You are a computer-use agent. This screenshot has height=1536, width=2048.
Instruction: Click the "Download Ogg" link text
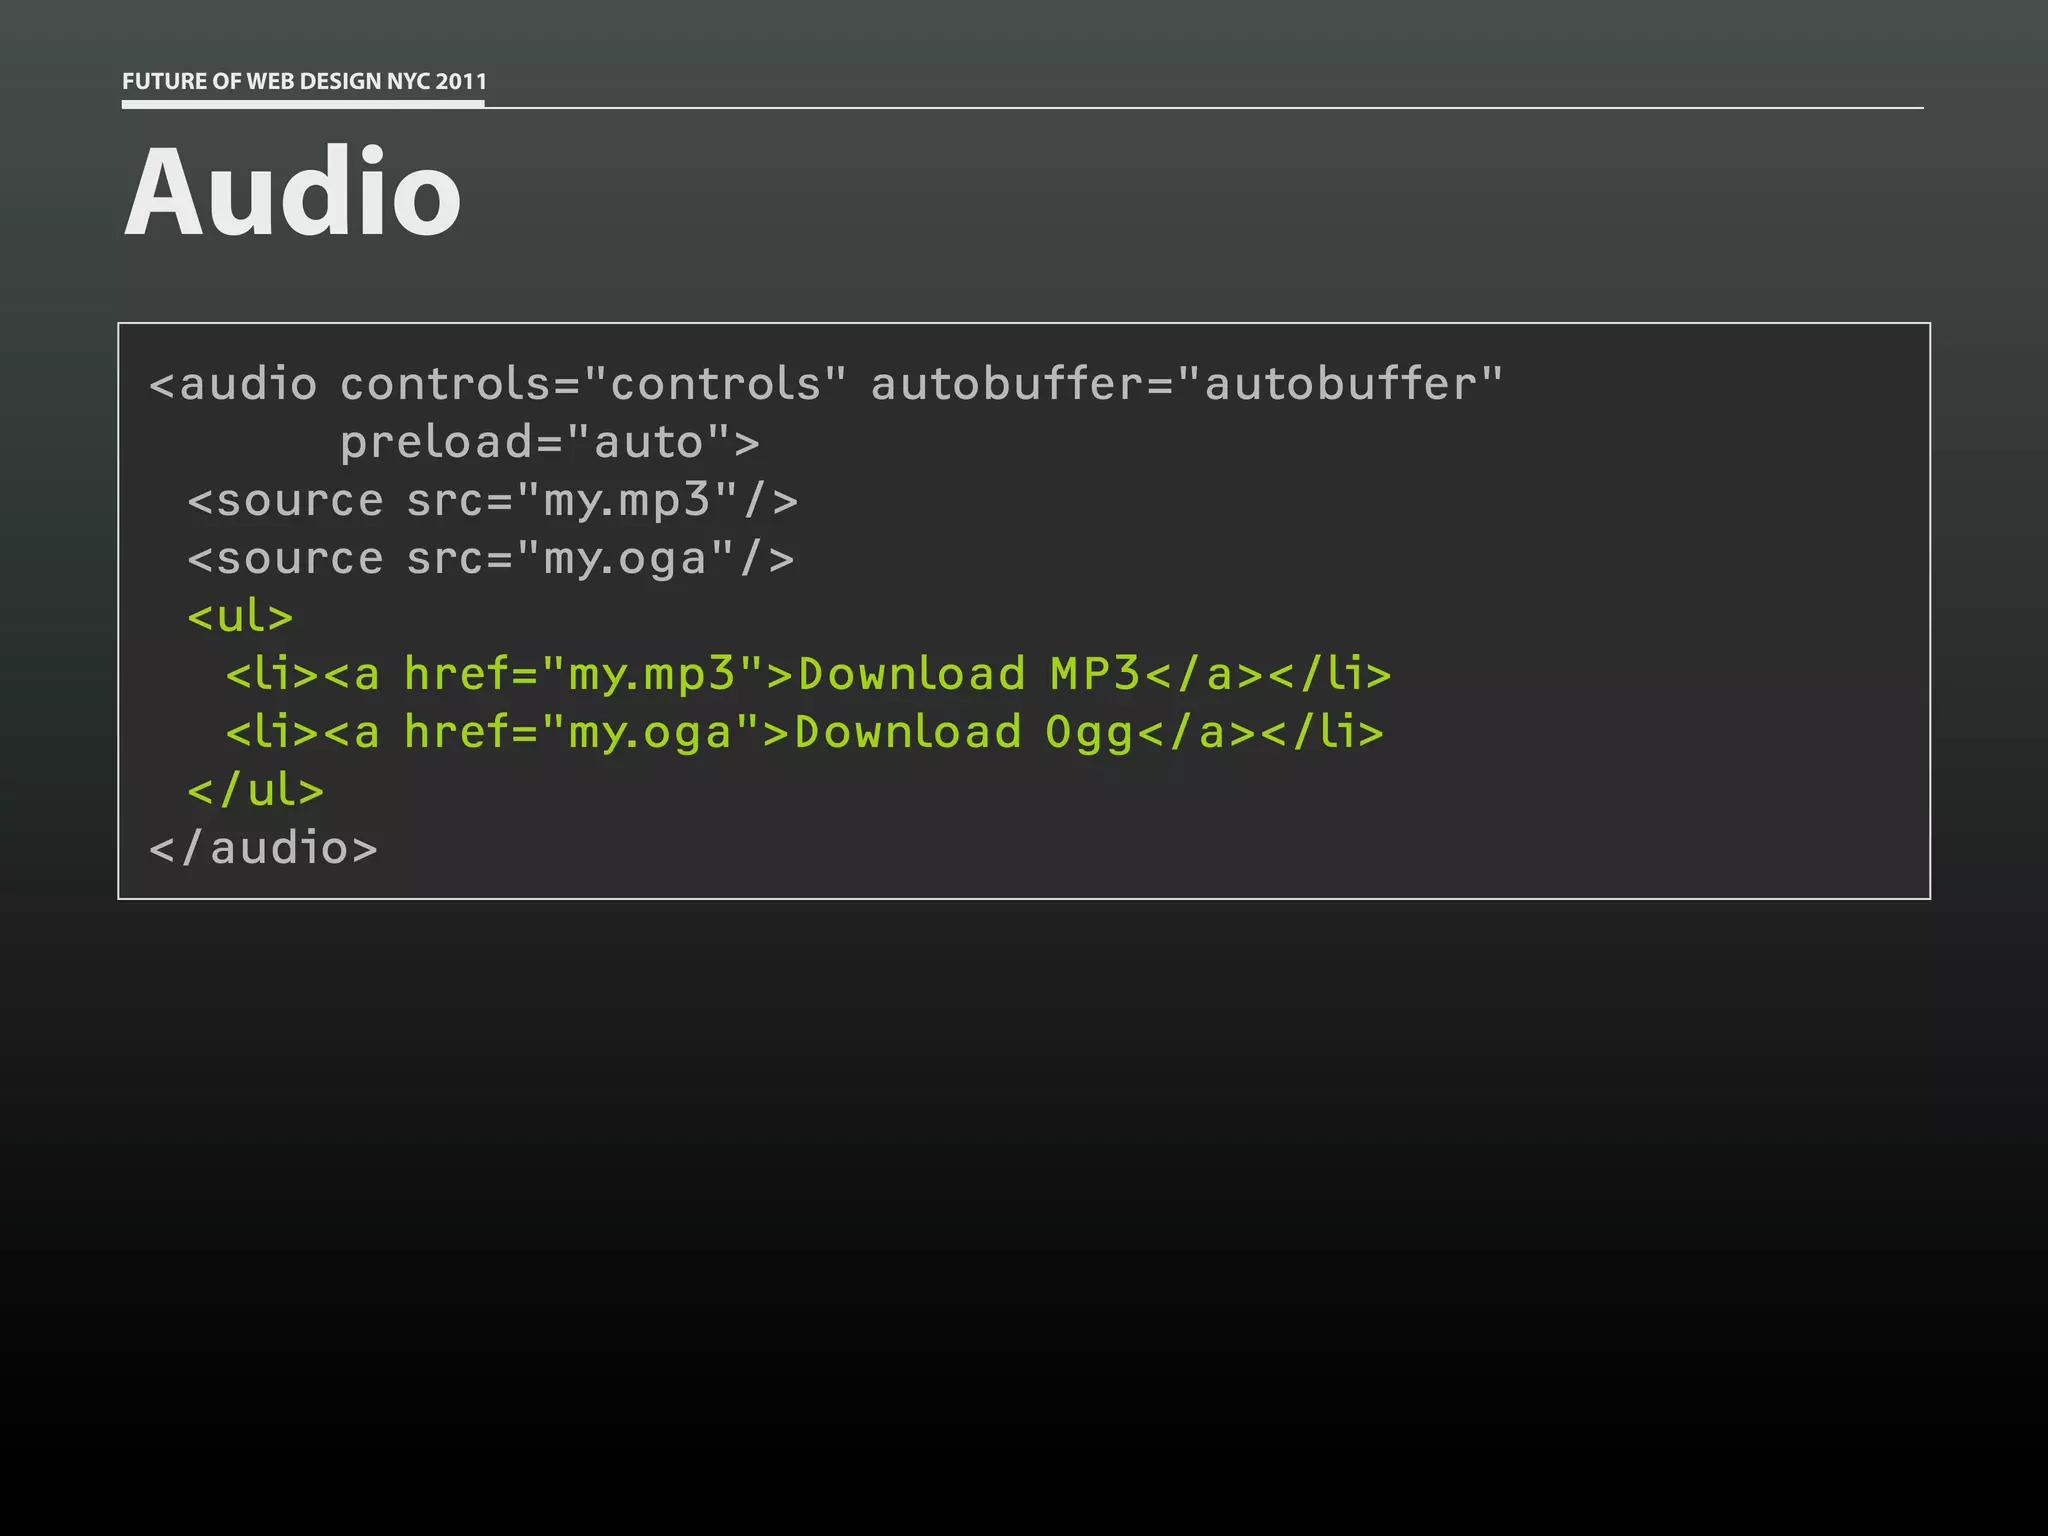coord(963,732)
